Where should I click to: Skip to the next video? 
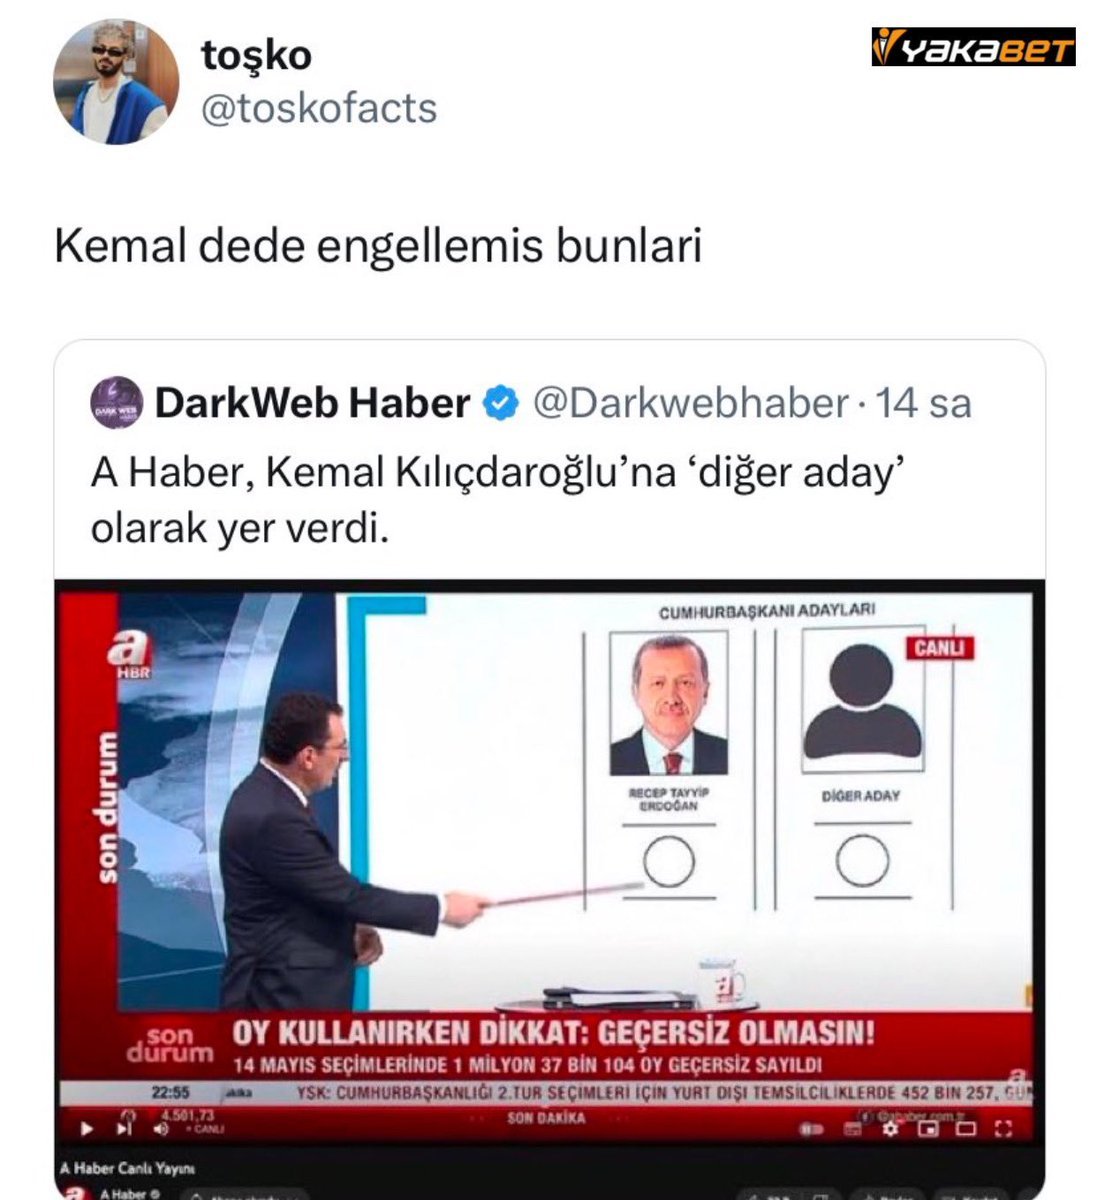(125, 1129)
